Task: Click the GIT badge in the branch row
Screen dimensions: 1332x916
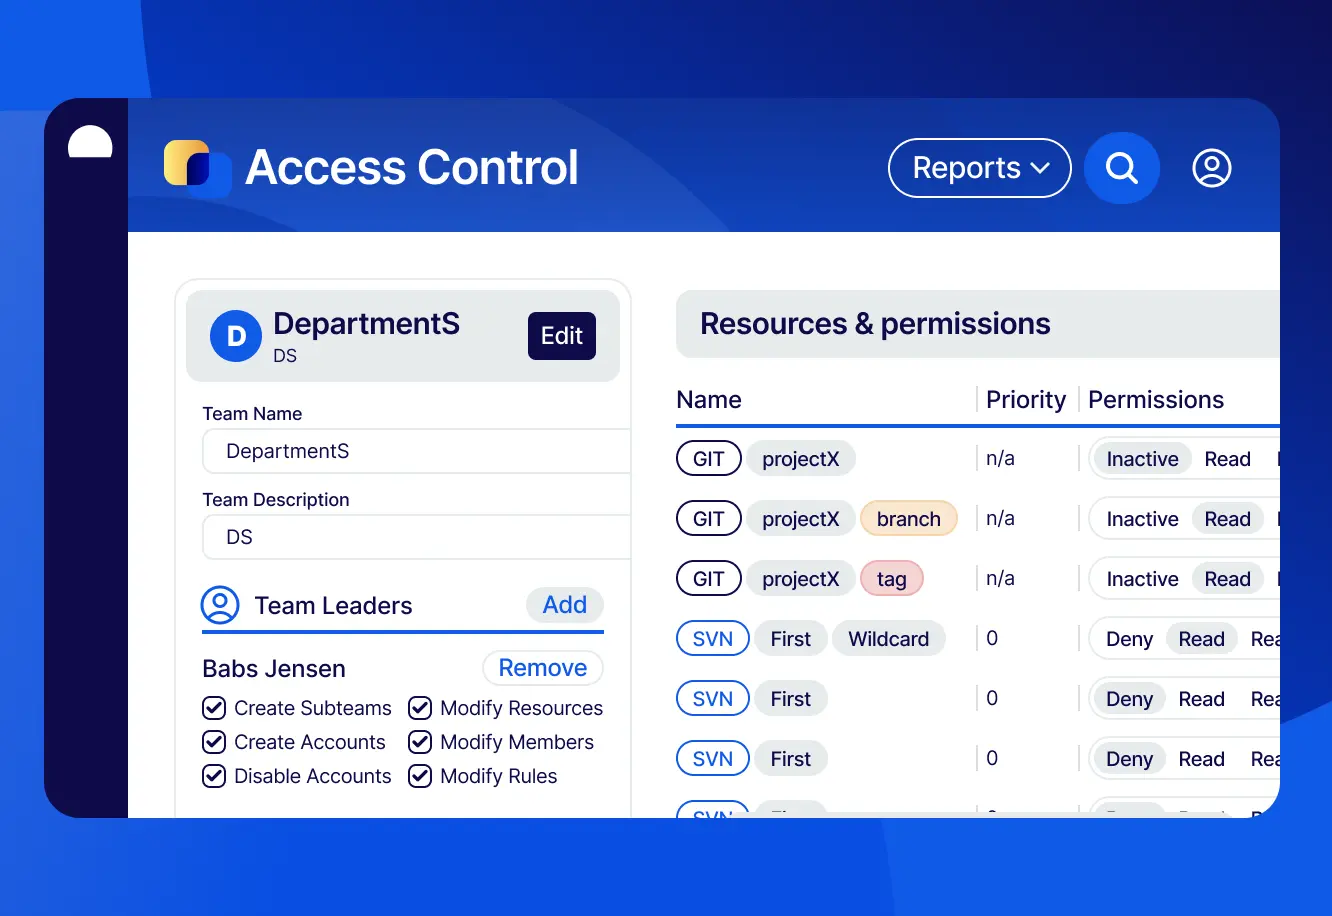Action: (709, 519)
